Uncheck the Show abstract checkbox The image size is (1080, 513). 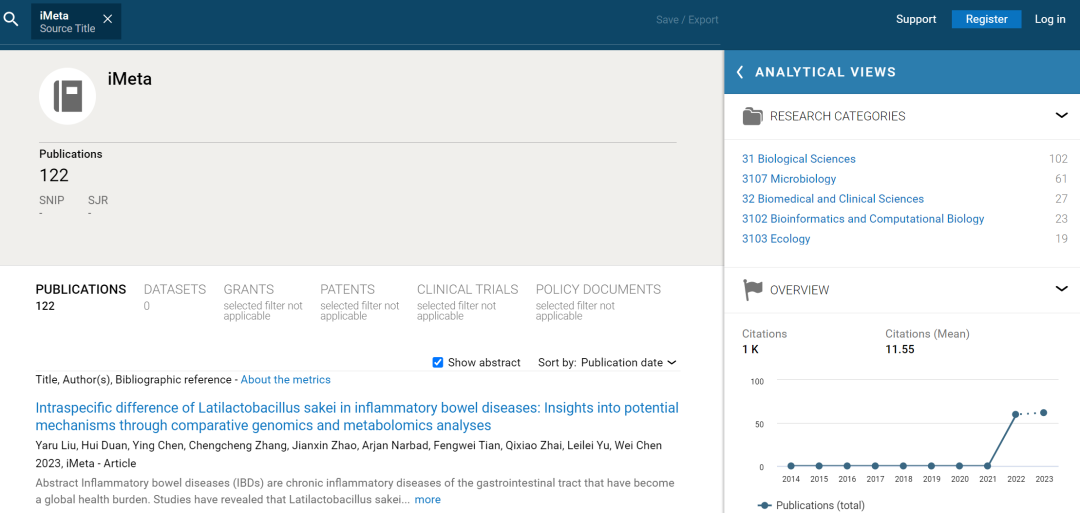[x=437, y=362]
